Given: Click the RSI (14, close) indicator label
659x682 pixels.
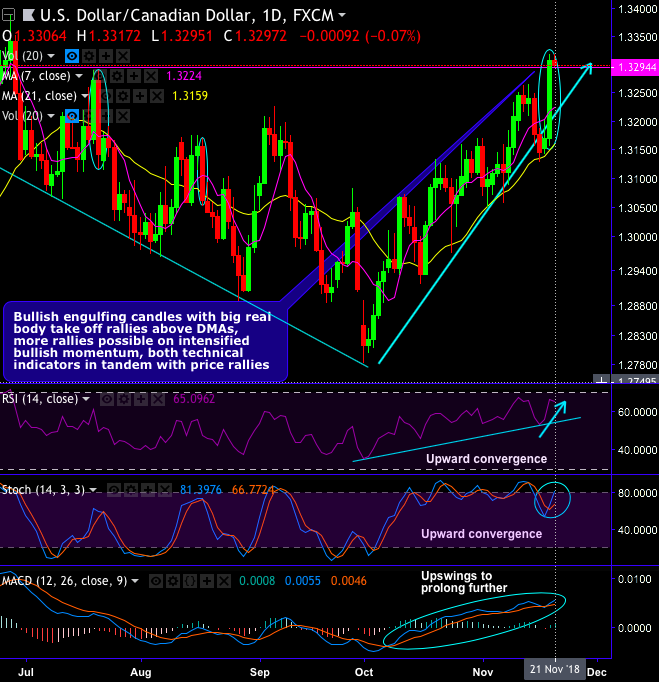Looking at the screenshot, I should 40,399.
